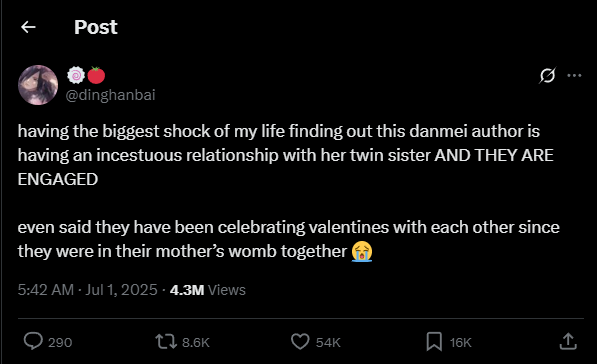Screen dimensions: 597x364
Task: Click the post text body
Action: point(289,191)
